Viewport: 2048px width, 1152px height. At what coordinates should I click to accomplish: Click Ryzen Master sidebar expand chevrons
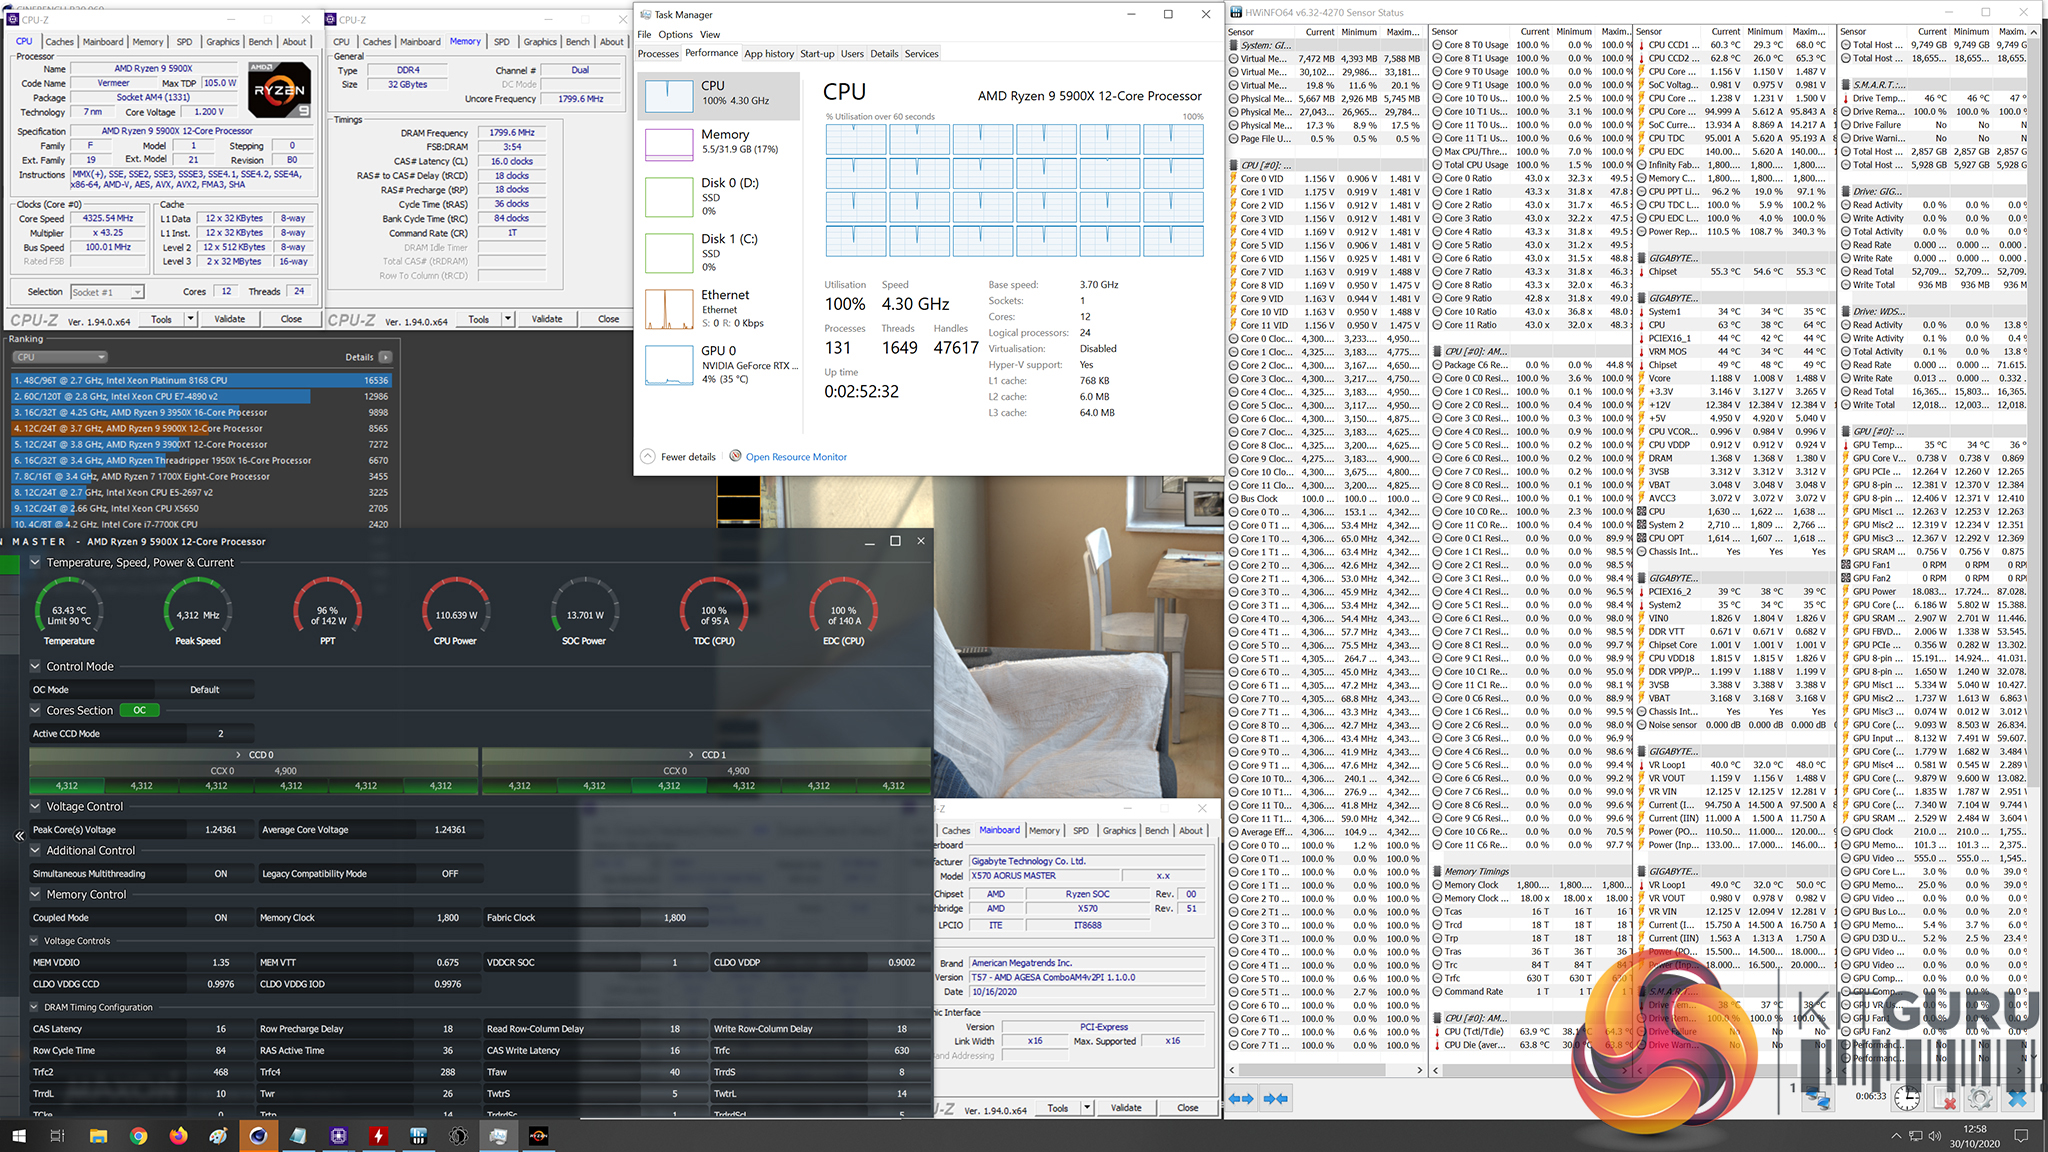tap(19, 836)
